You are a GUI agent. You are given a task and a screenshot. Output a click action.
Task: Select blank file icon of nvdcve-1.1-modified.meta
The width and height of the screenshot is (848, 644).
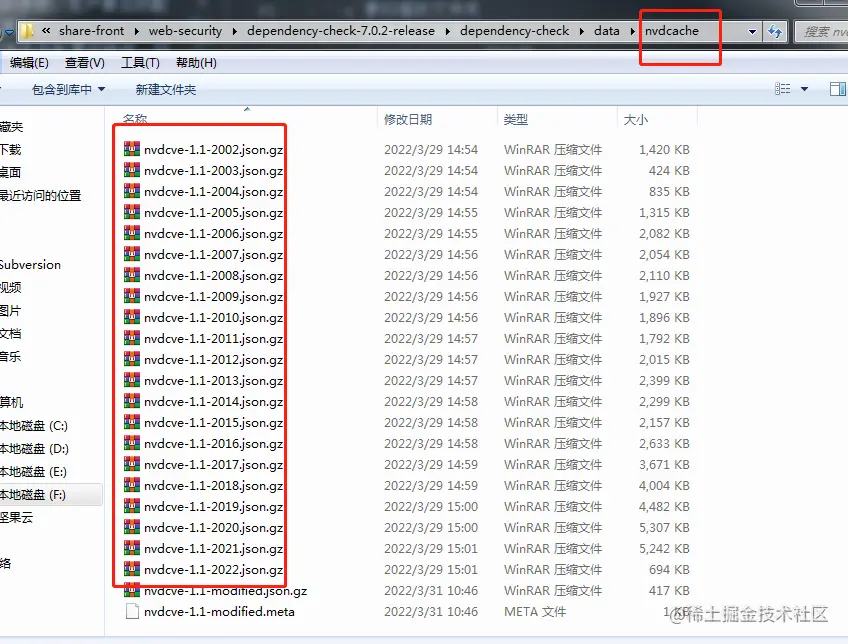pos(132,612)
